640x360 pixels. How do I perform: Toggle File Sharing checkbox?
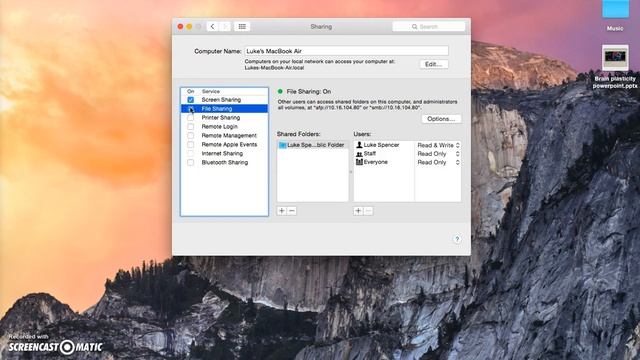(191, 109)
